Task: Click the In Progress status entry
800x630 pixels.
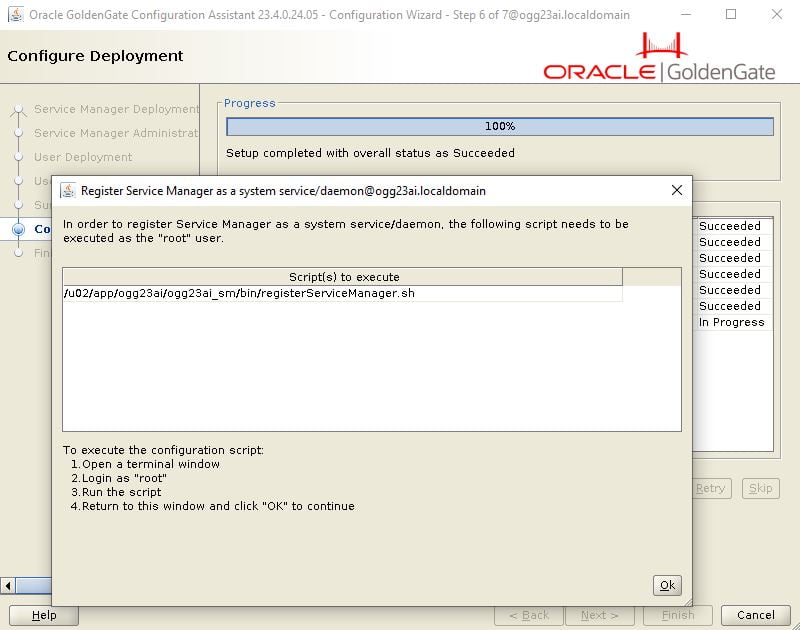Action: click(x=731, y=322)
